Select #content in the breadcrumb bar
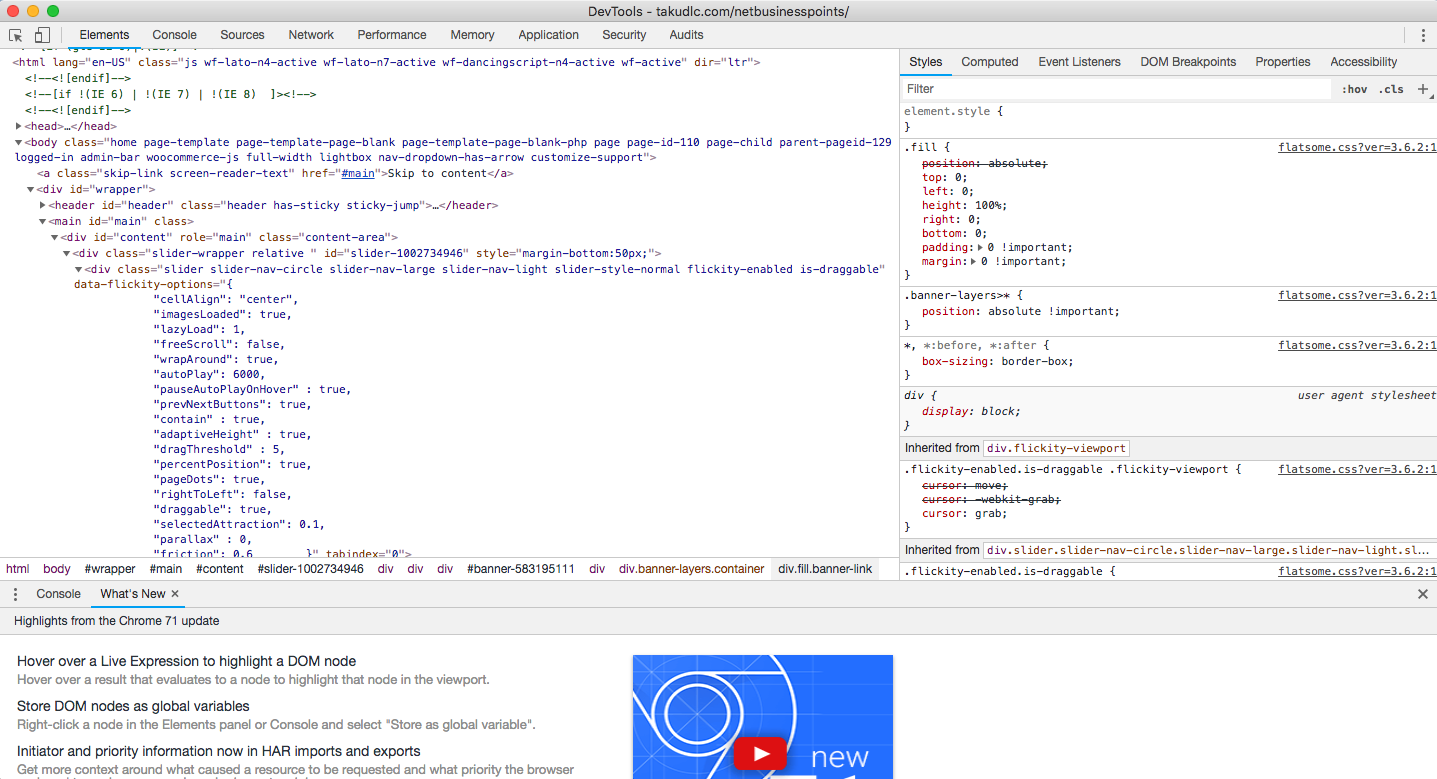 click(x=220, y=569)
